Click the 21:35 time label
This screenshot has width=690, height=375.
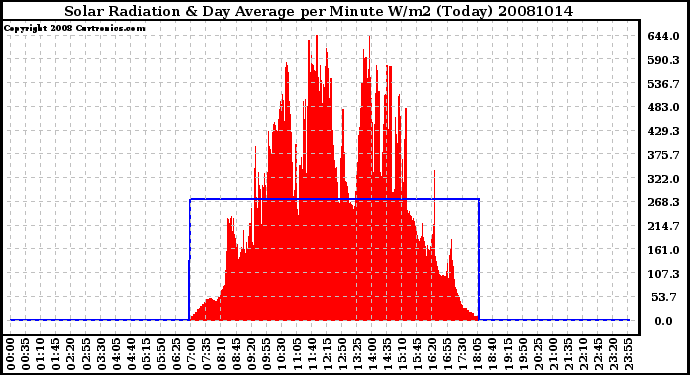click(x=567, y=354)
